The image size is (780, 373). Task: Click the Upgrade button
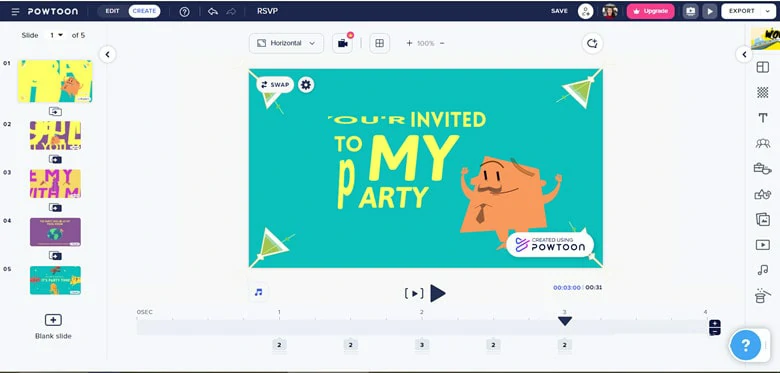(651, 11)
